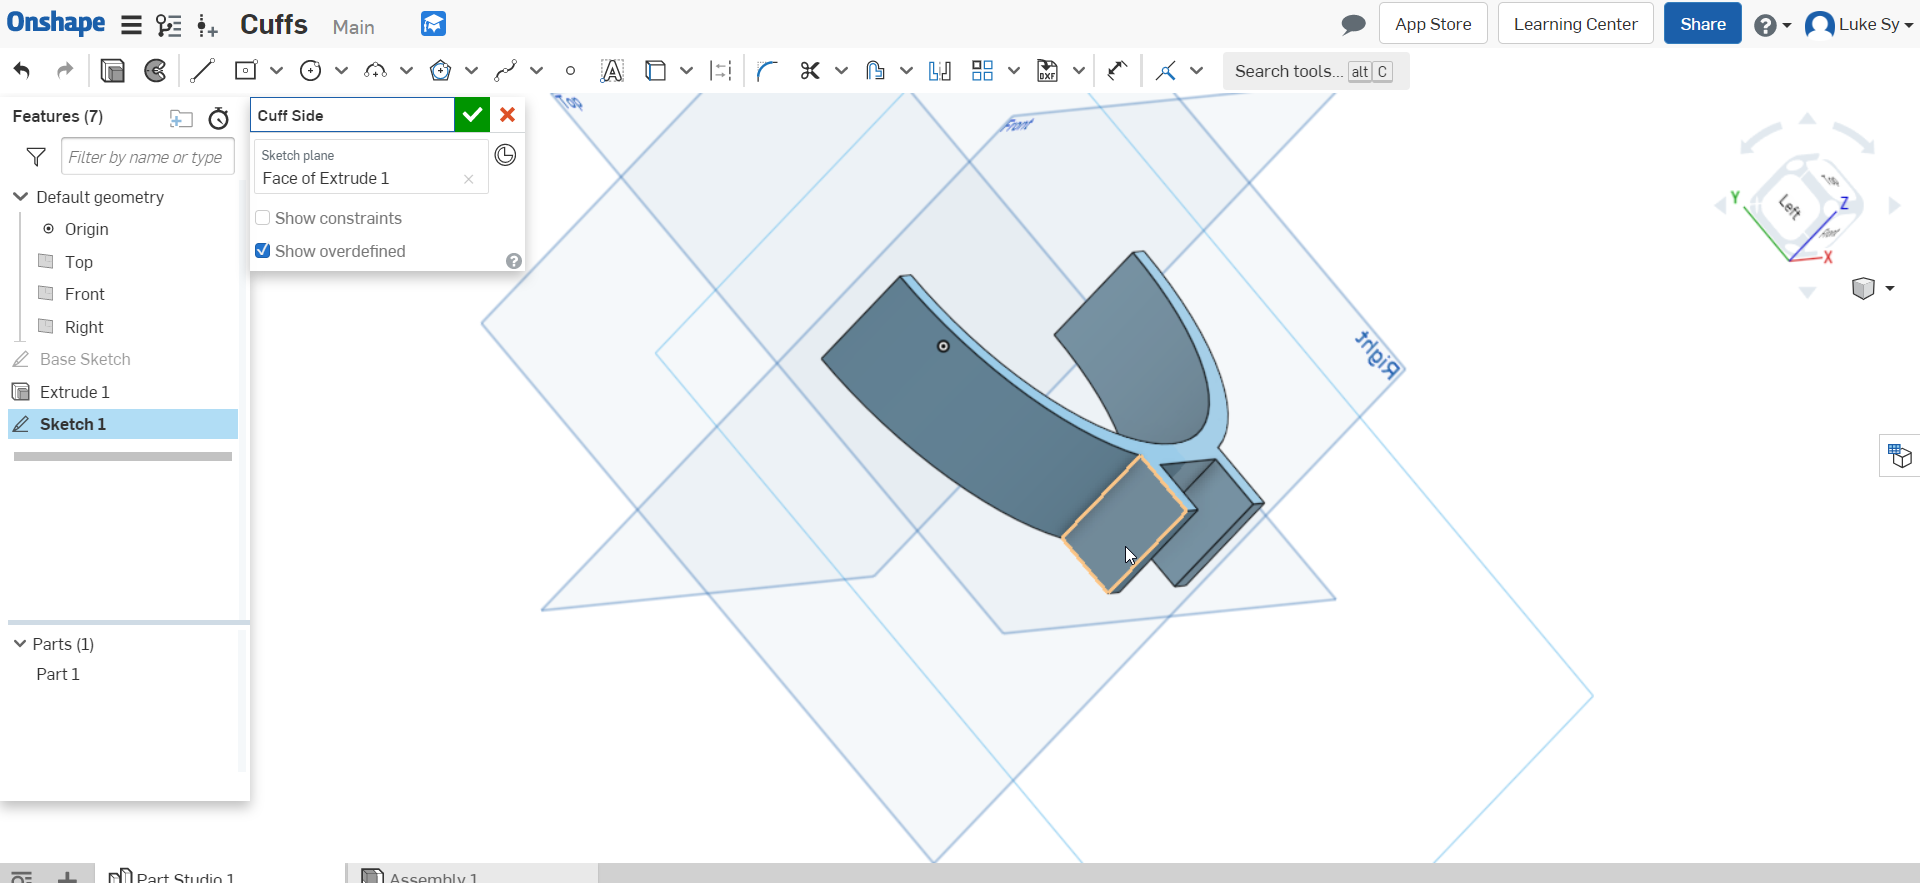Image resolution: width=1920 pixels, height=883 pixels.
Task: Open the feature filter funnel icon
Action: pyautogui.click(x=36, y=157)
